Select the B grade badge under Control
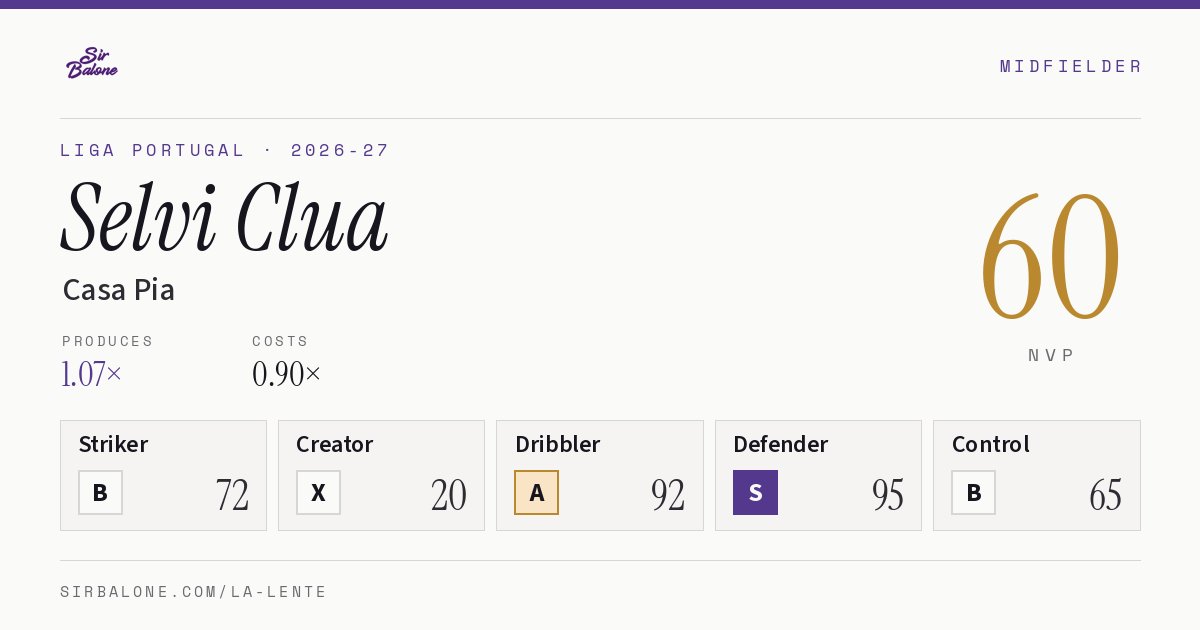 pyautogui.click(x=973, y=492)
